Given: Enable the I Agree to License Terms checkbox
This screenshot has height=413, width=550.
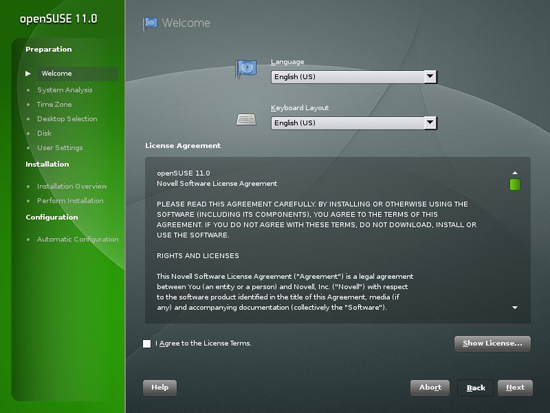Looking at the screenshot, I should point(147,344).
